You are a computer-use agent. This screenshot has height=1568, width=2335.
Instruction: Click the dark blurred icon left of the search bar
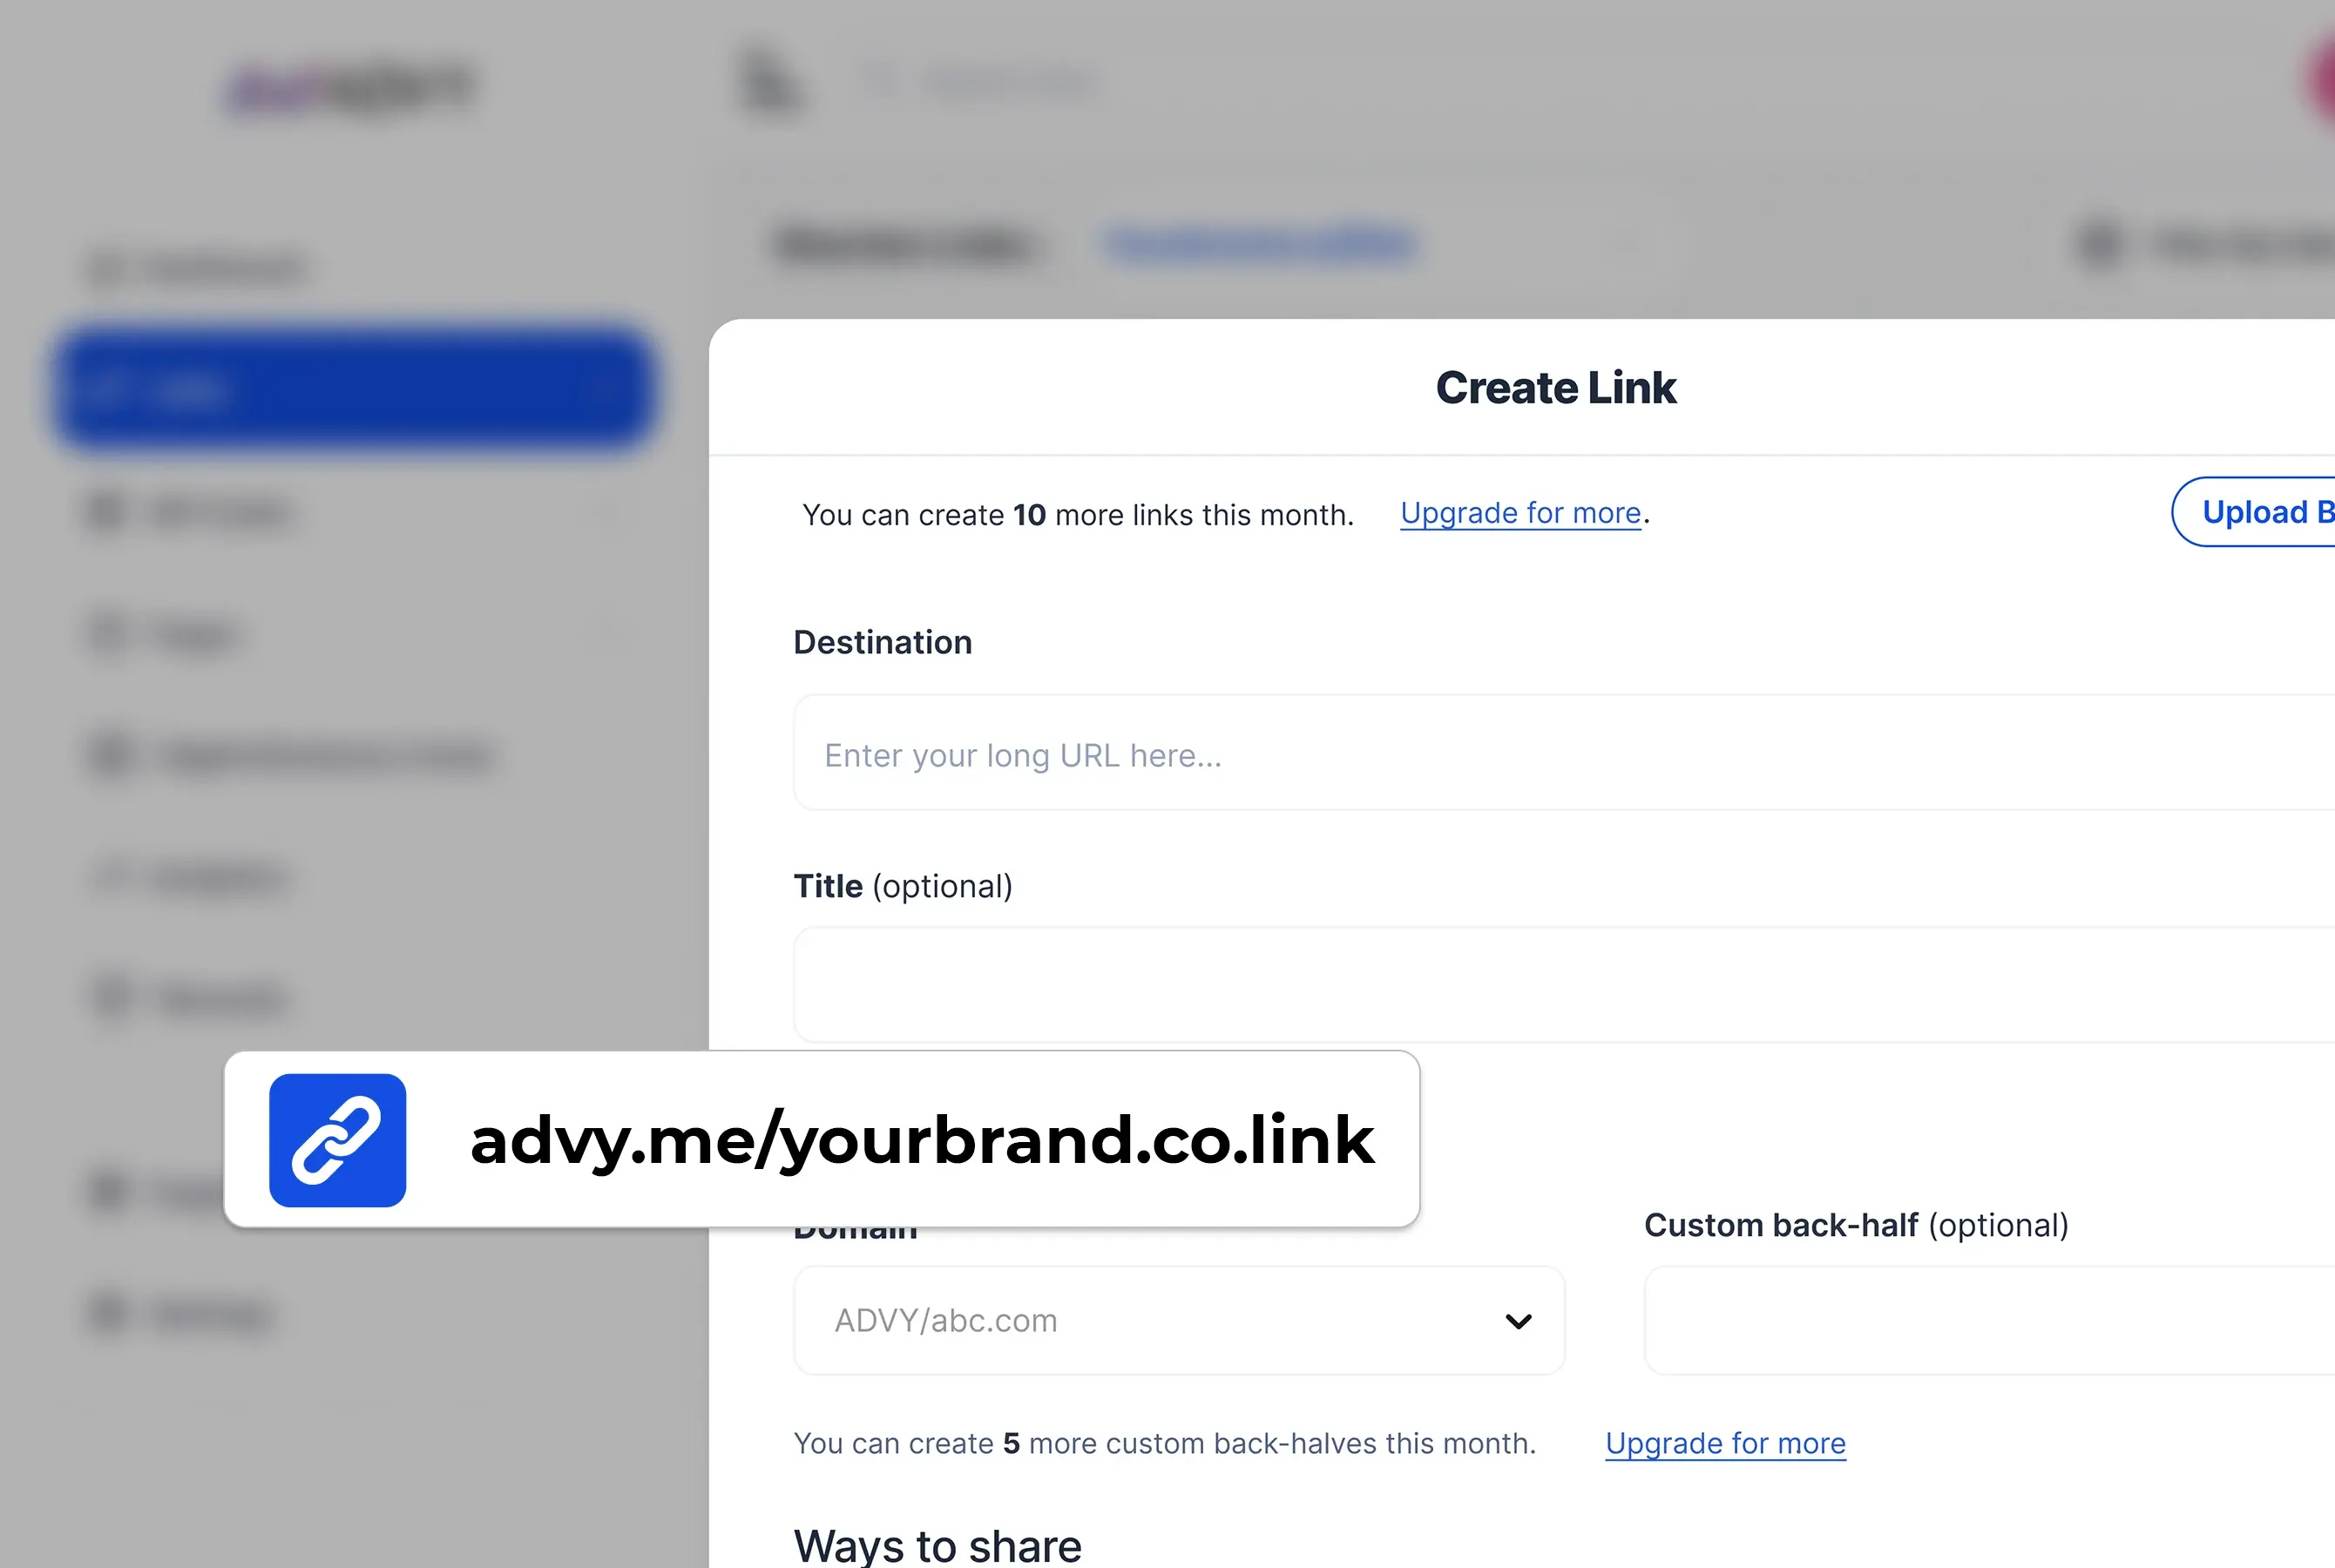pos(770,80)
